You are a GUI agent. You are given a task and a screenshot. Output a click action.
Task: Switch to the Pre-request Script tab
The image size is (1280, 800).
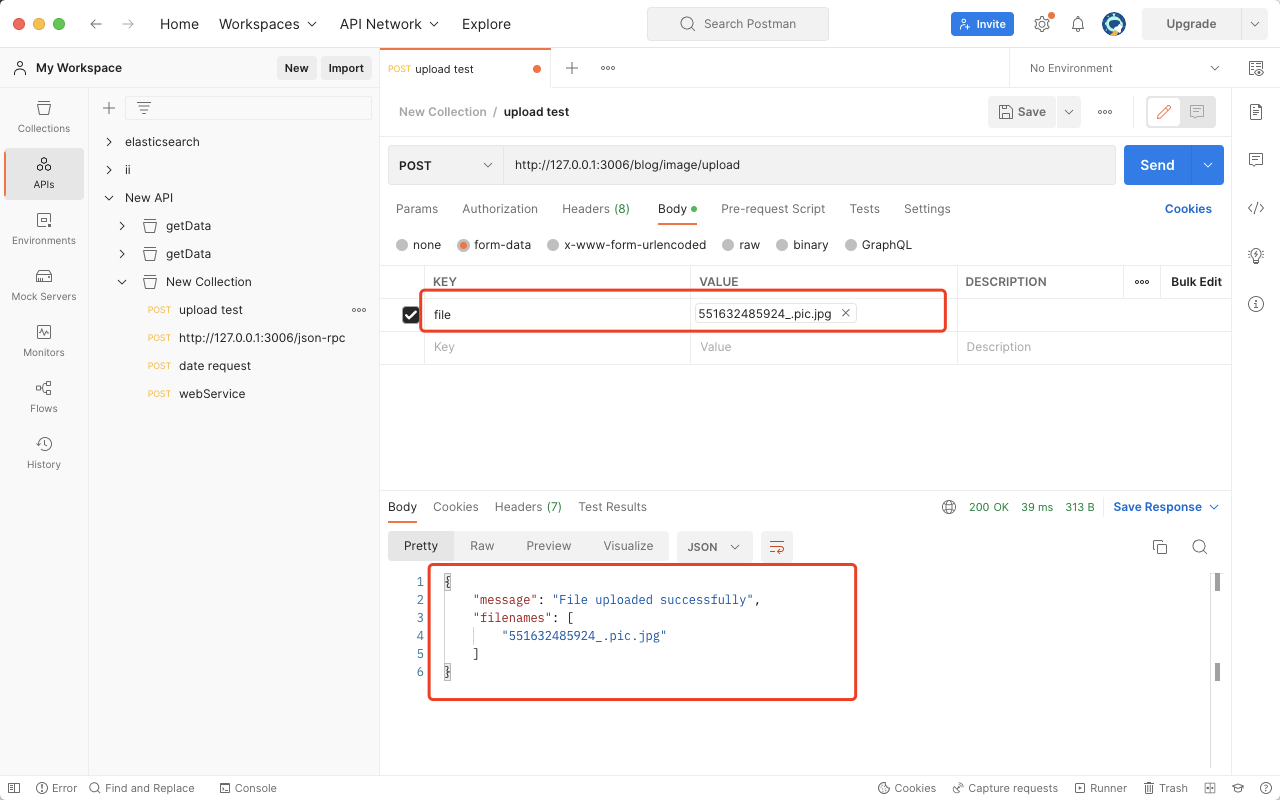tap(773, 209)
